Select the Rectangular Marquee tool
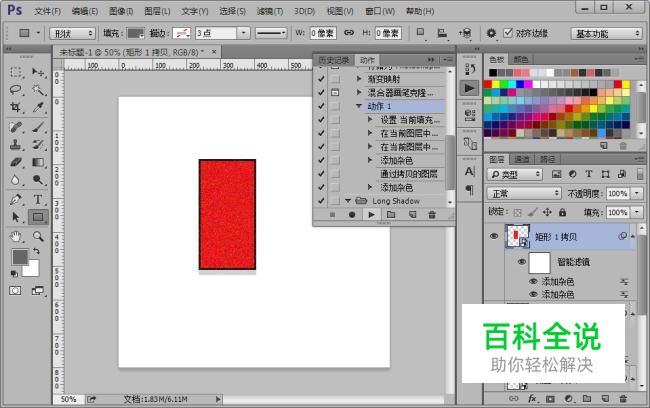This screenshot has height=408, width=650. point(16,72)
